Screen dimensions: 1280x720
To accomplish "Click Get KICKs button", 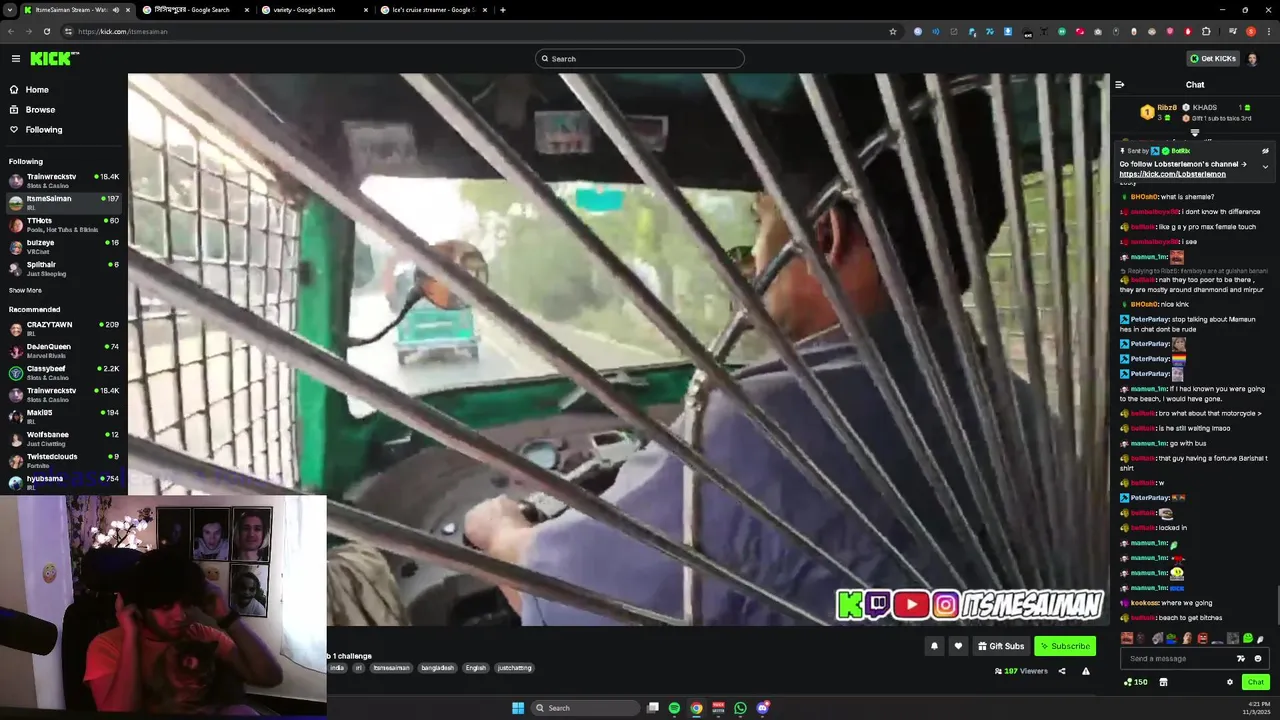I will click(x=1213, y=59).
